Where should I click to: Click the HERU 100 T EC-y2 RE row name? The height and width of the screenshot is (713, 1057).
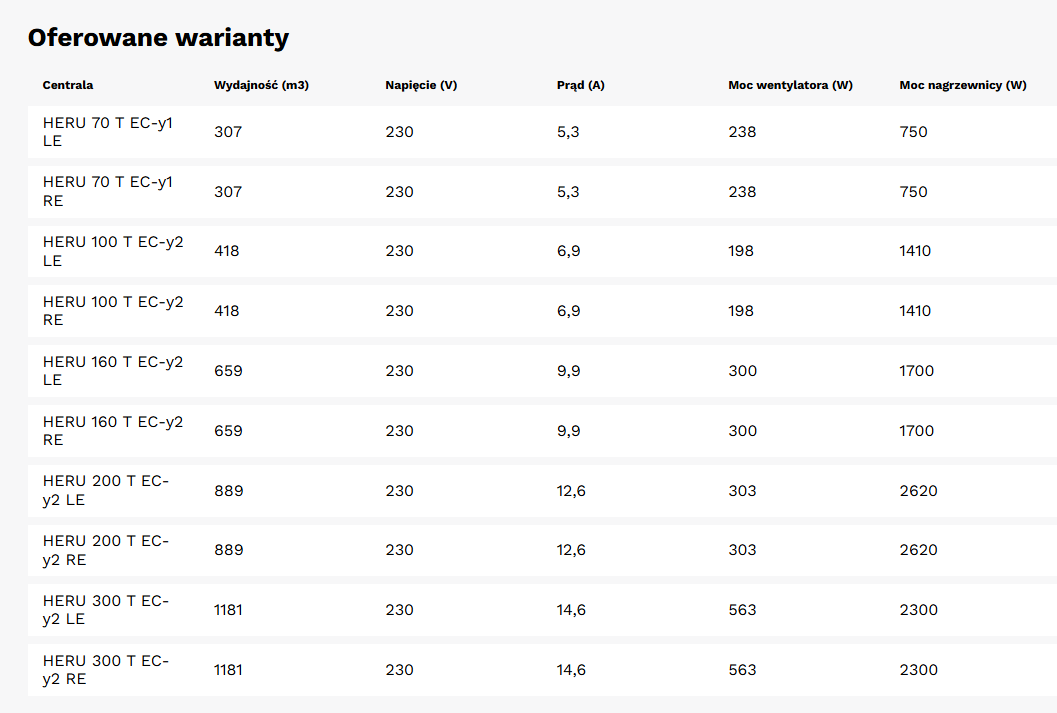pos(113,311)
